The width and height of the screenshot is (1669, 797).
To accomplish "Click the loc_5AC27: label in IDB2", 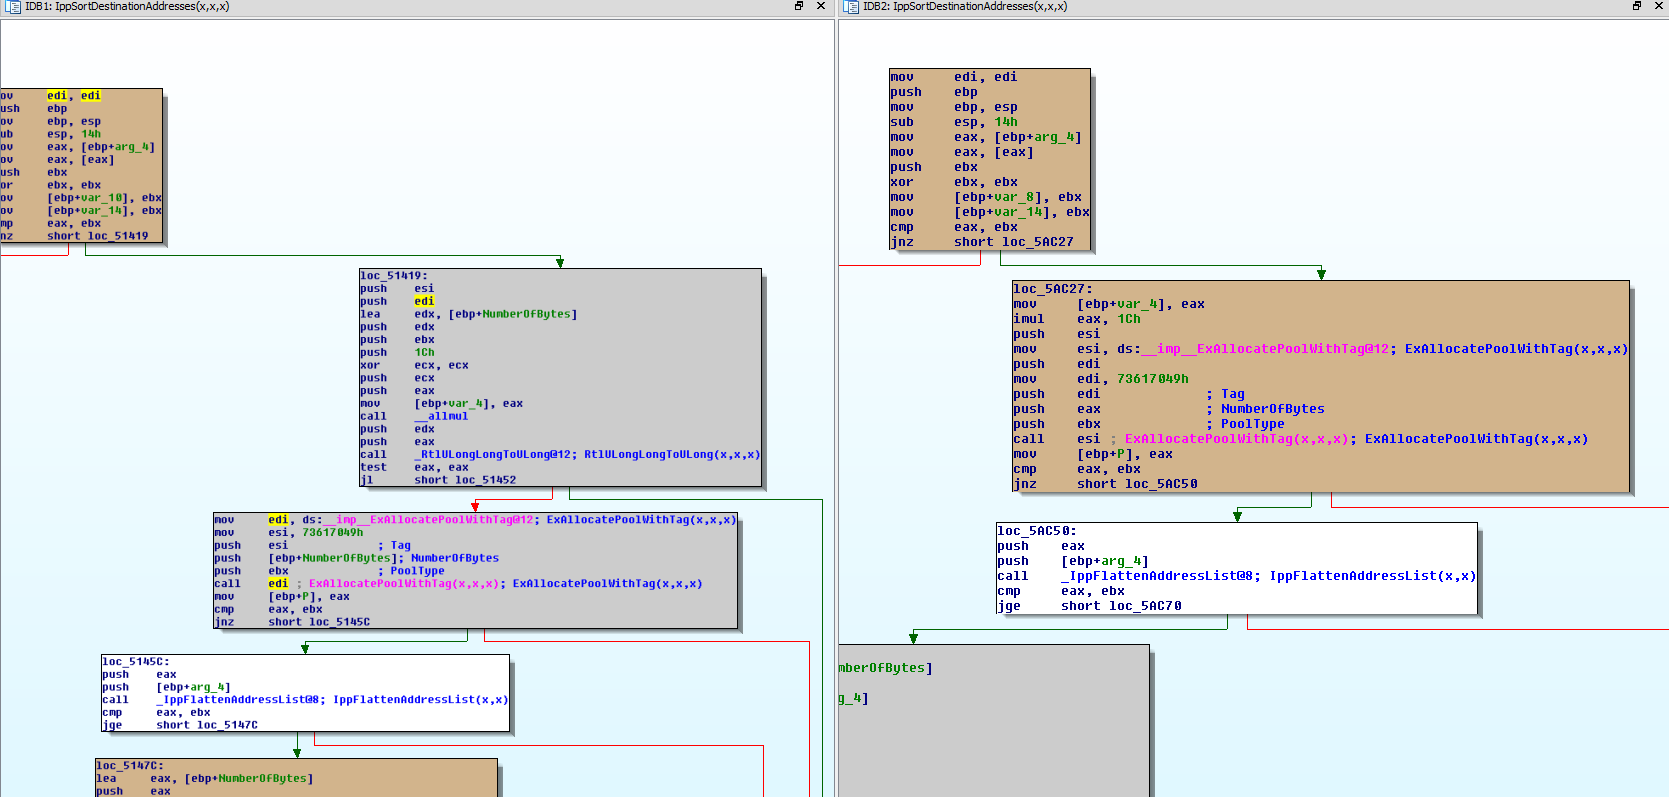I will click(1053, 289).
